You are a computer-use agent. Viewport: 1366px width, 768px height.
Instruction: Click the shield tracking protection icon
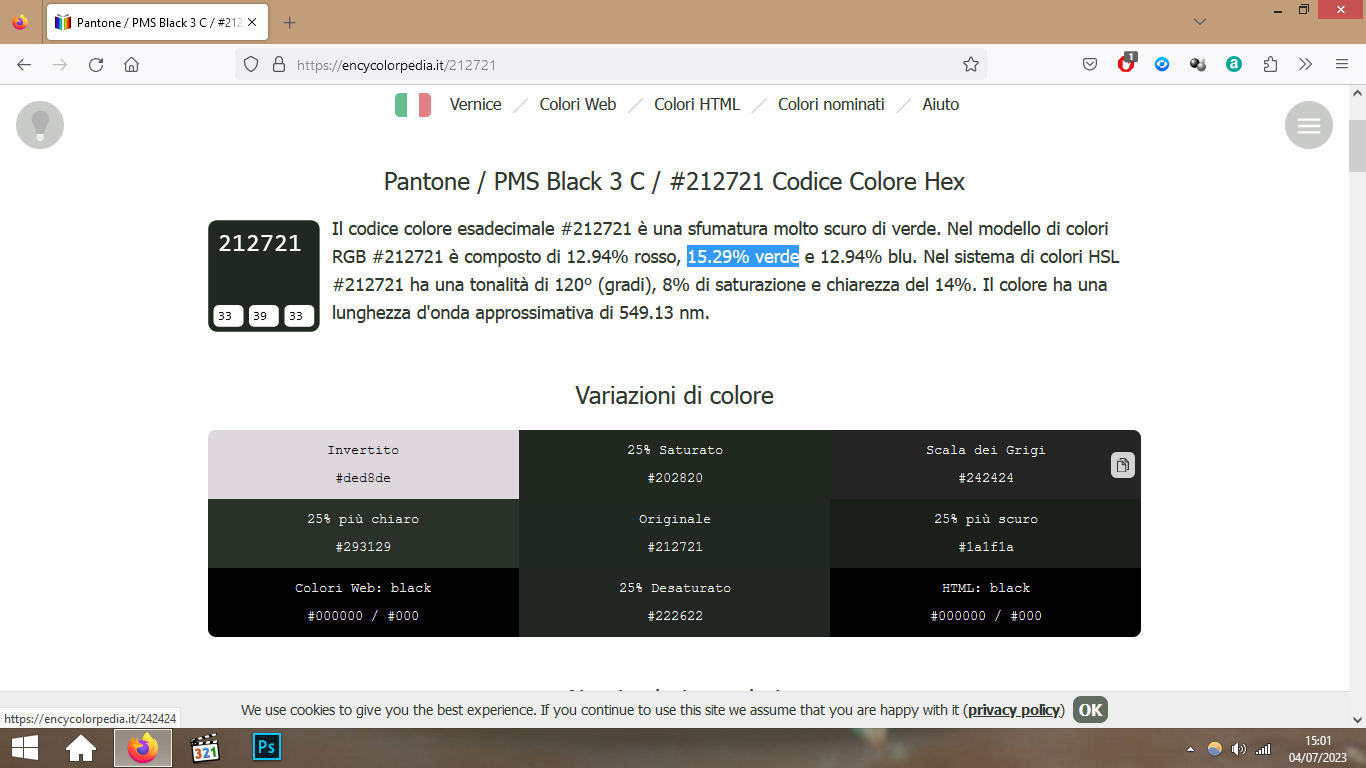pos(251,64)
